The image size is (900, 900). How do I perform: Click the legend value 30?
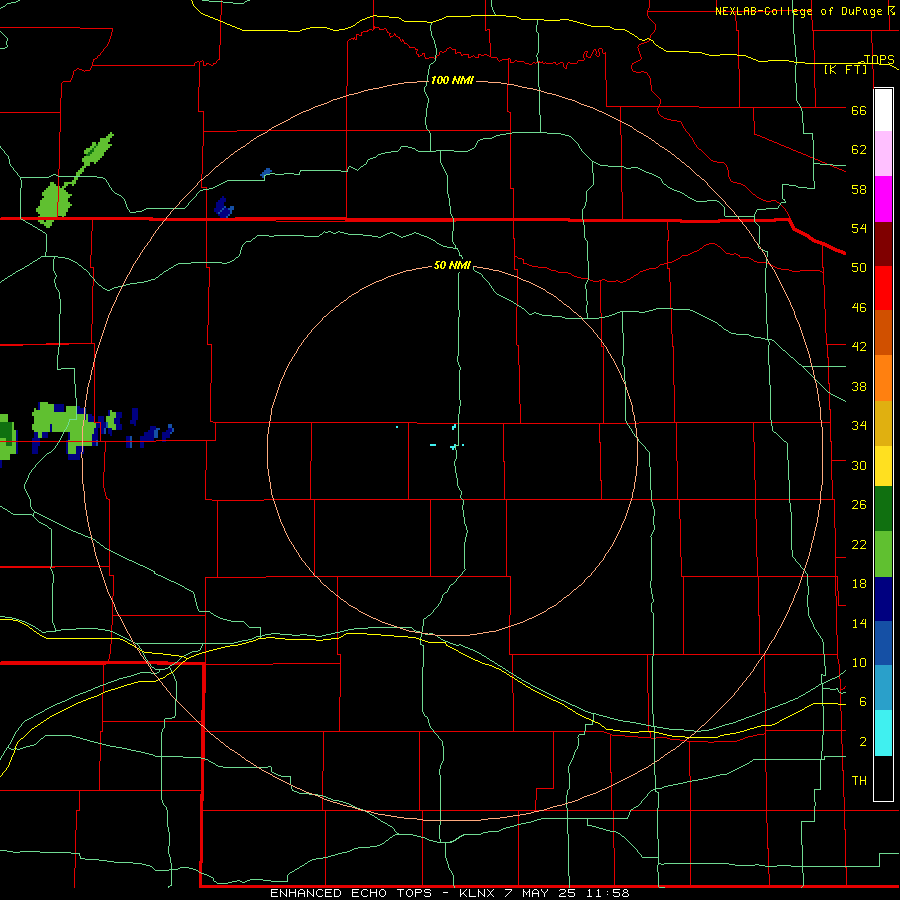[x=859, y=465]
